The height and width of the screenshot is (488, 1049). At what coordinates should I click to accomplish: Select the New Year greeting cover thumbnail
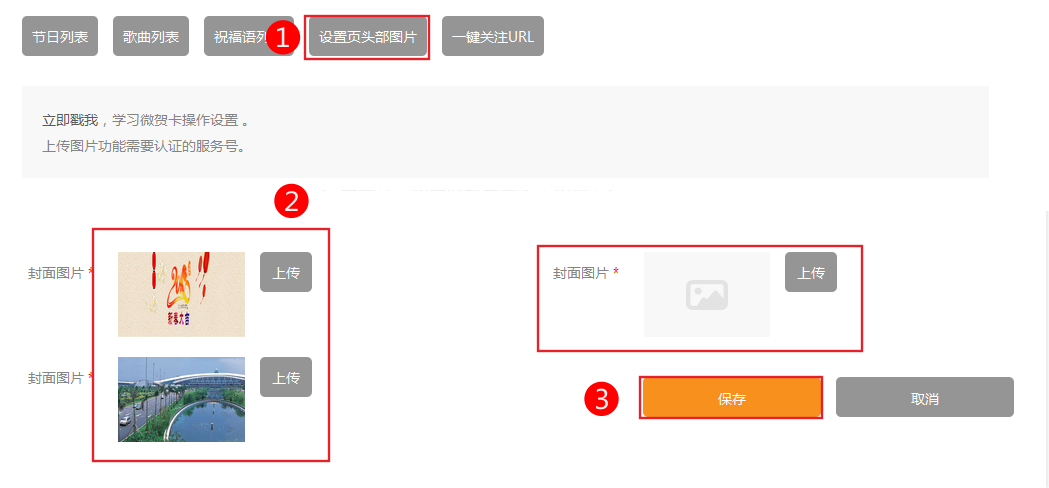(181, 294)
